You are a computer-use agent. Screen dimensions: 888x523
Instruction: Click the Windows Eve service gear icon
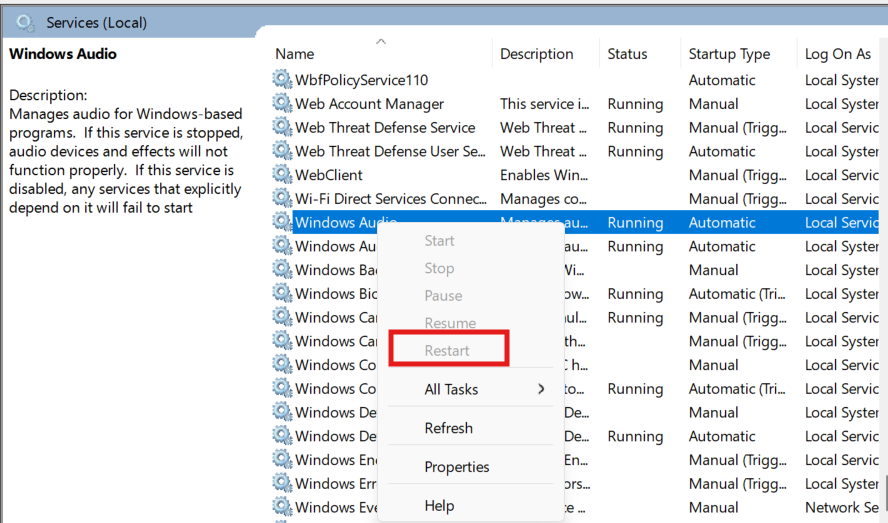(281, 507)
